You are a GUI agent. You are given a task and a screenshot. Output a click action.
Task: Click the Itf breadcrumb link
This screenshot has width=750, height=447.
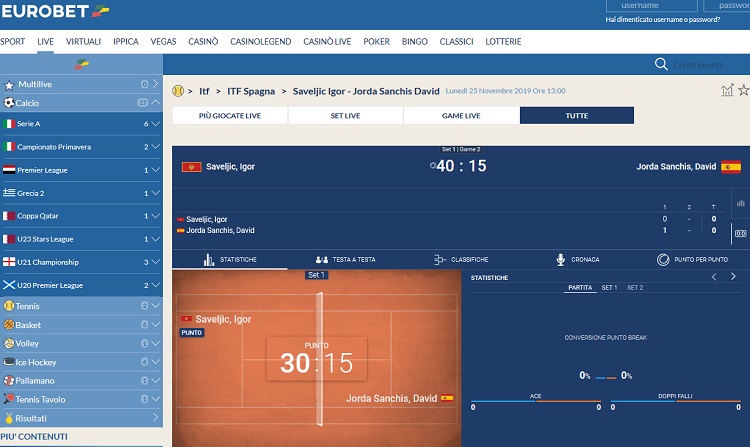point(204,91)
